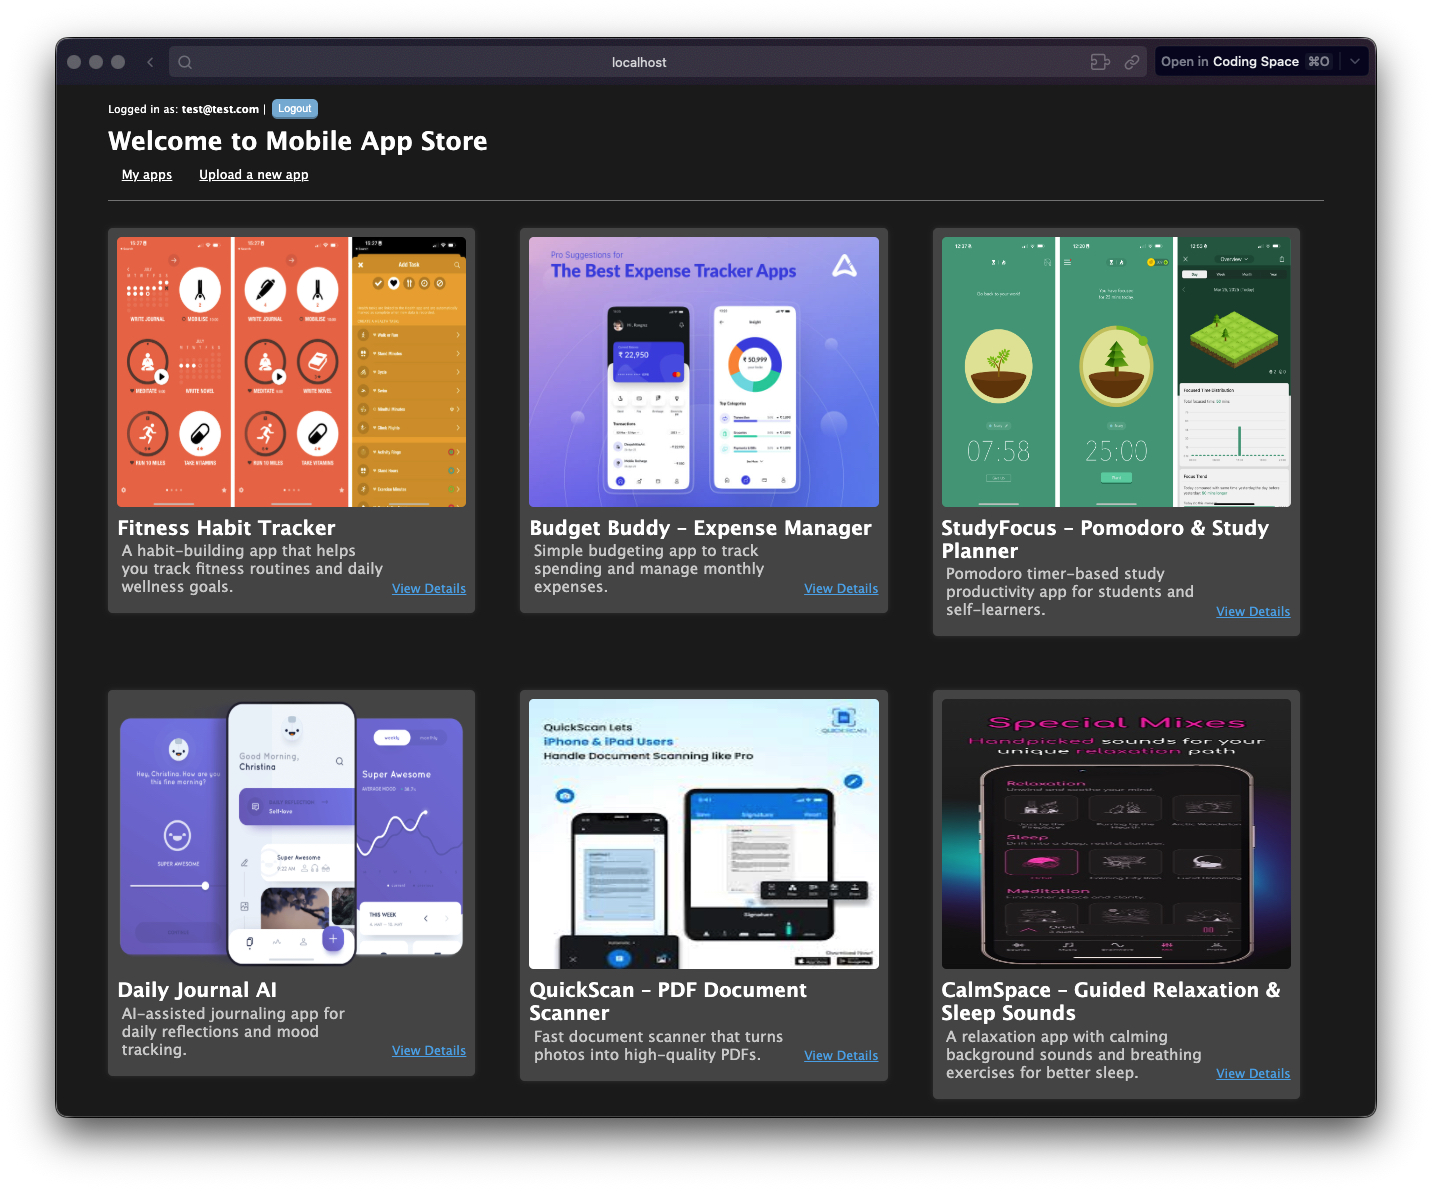This screenshot has width=1432, height=1191.
Task: Go to Upload a new app
Action: click(x=253, y=175)
